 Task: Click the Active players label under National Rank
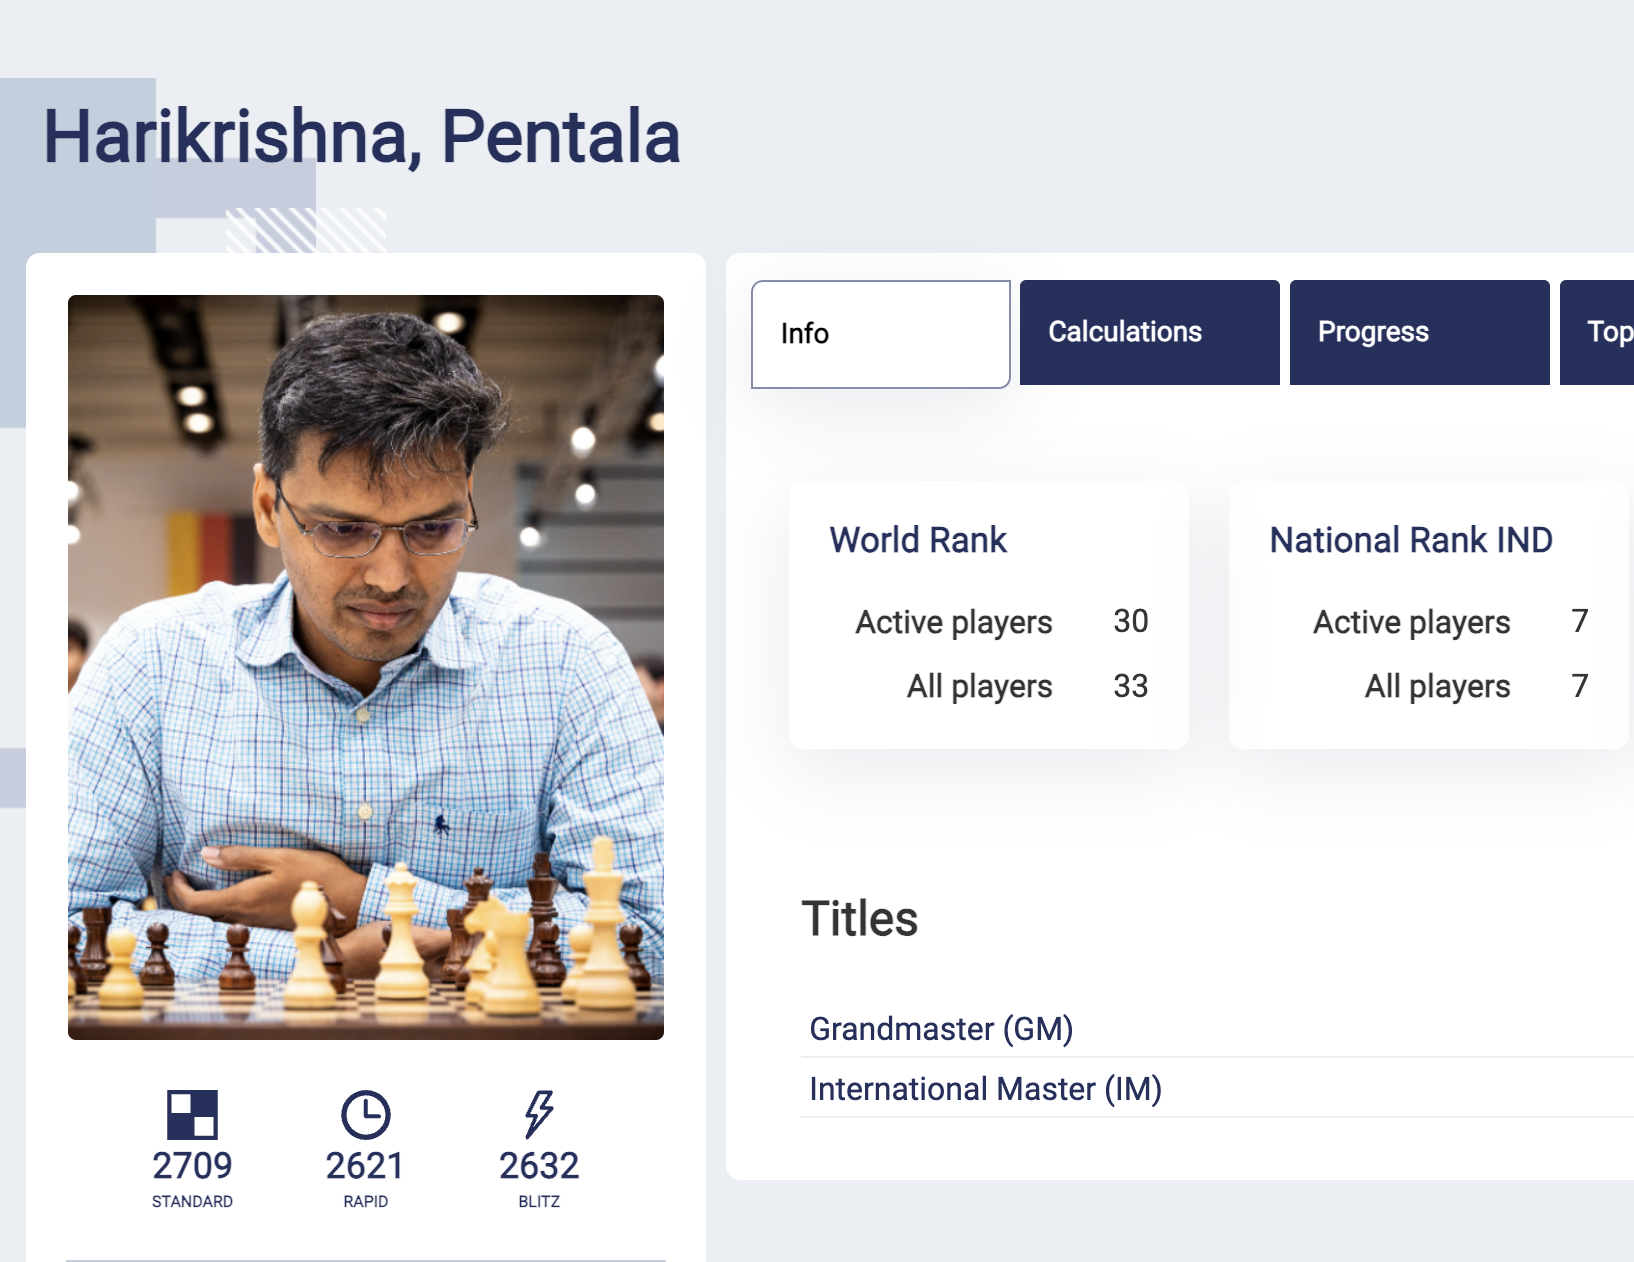pos(1412,623)
